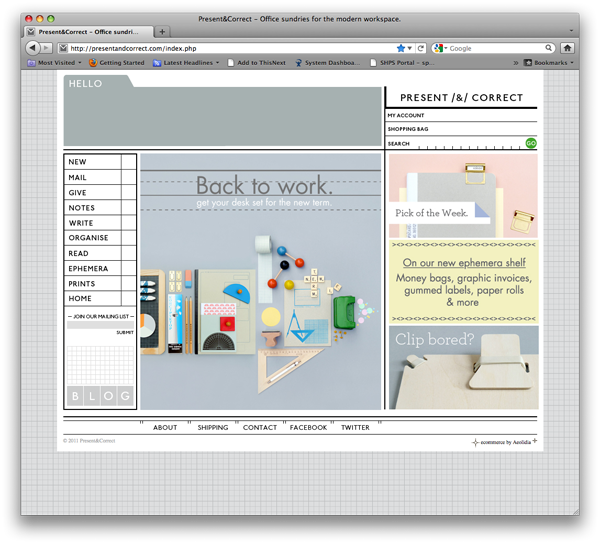
Task: Click the ecommerce by Aeolidia credit link
Action: (x=505, y=442)
